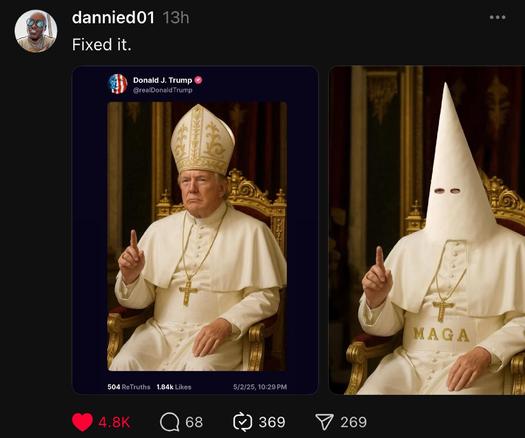View the 4.8K likes count
The image size is (525, 438).
click(x=114, y=422)
